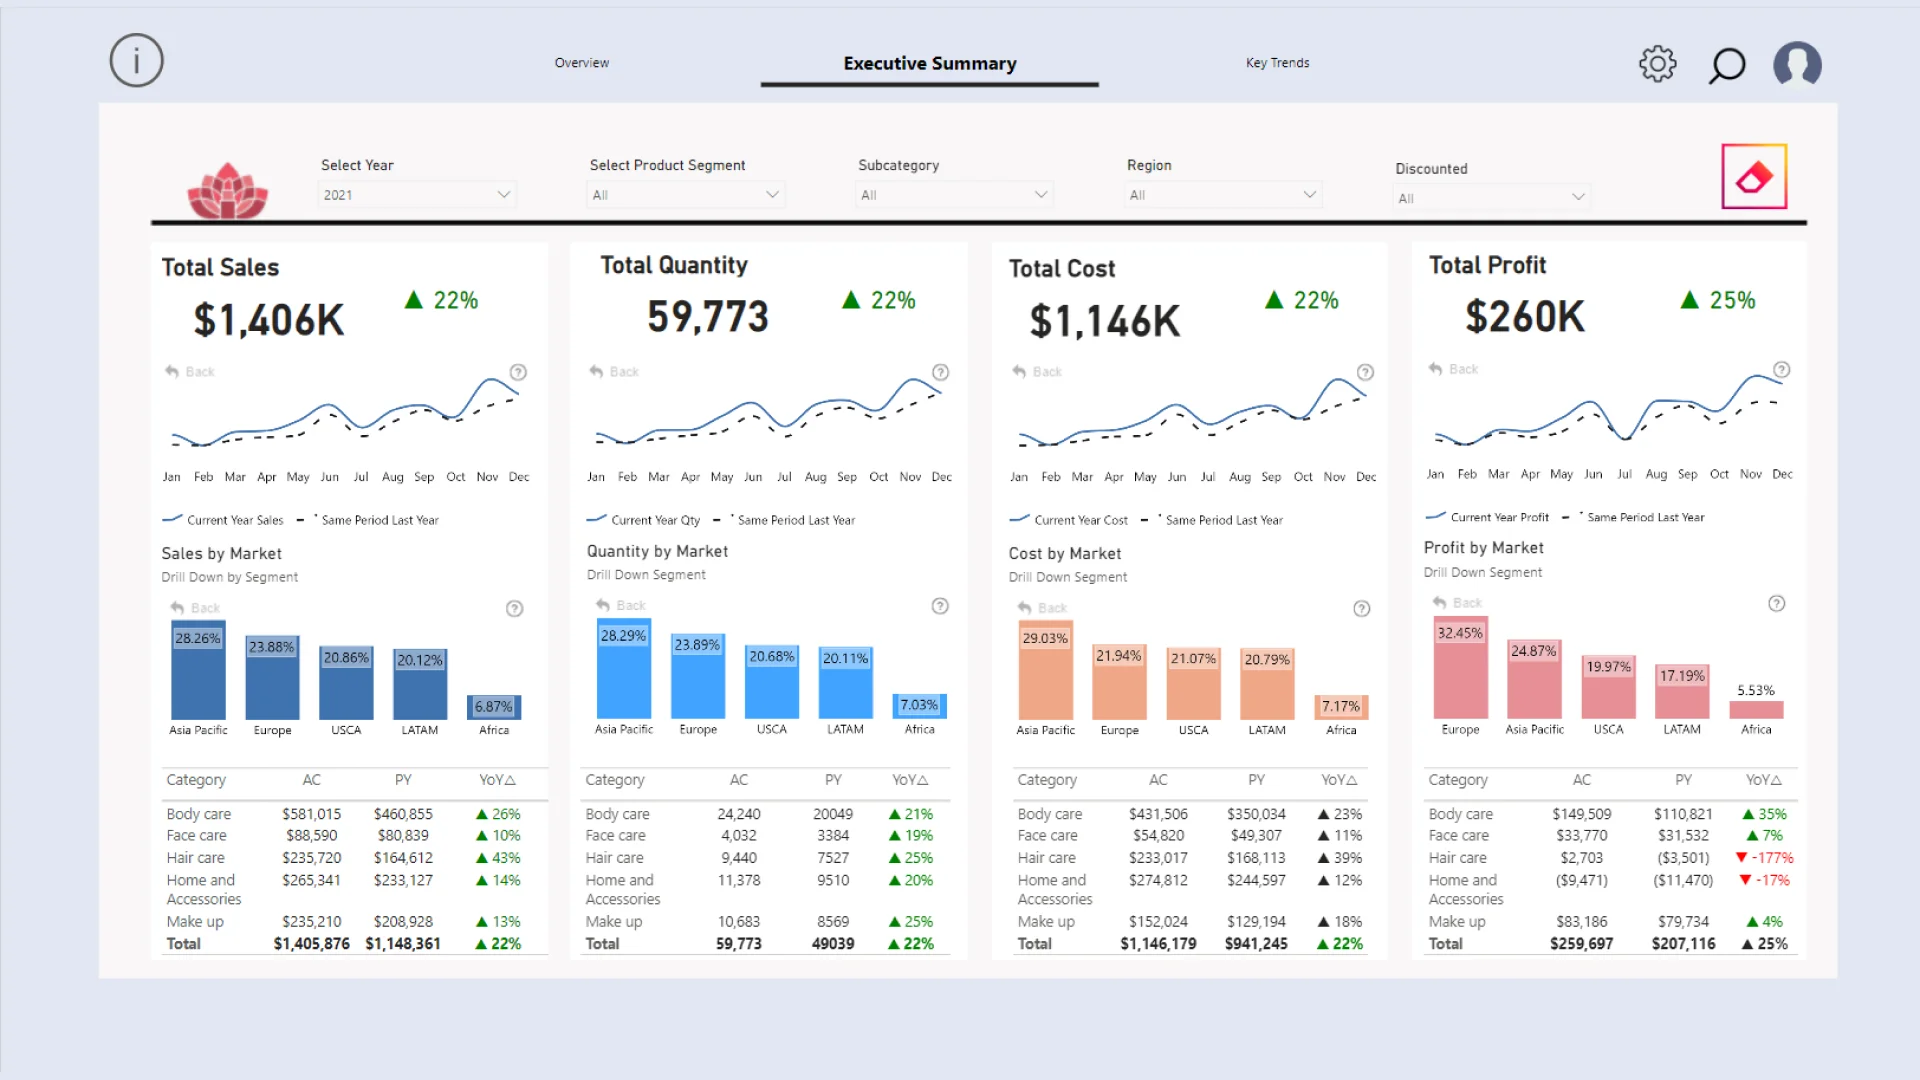Image resolution: width=1920 pixels, height=1080 pixels.
Task: Click the search magnifier icon
Action: (x=1726, y=65)
